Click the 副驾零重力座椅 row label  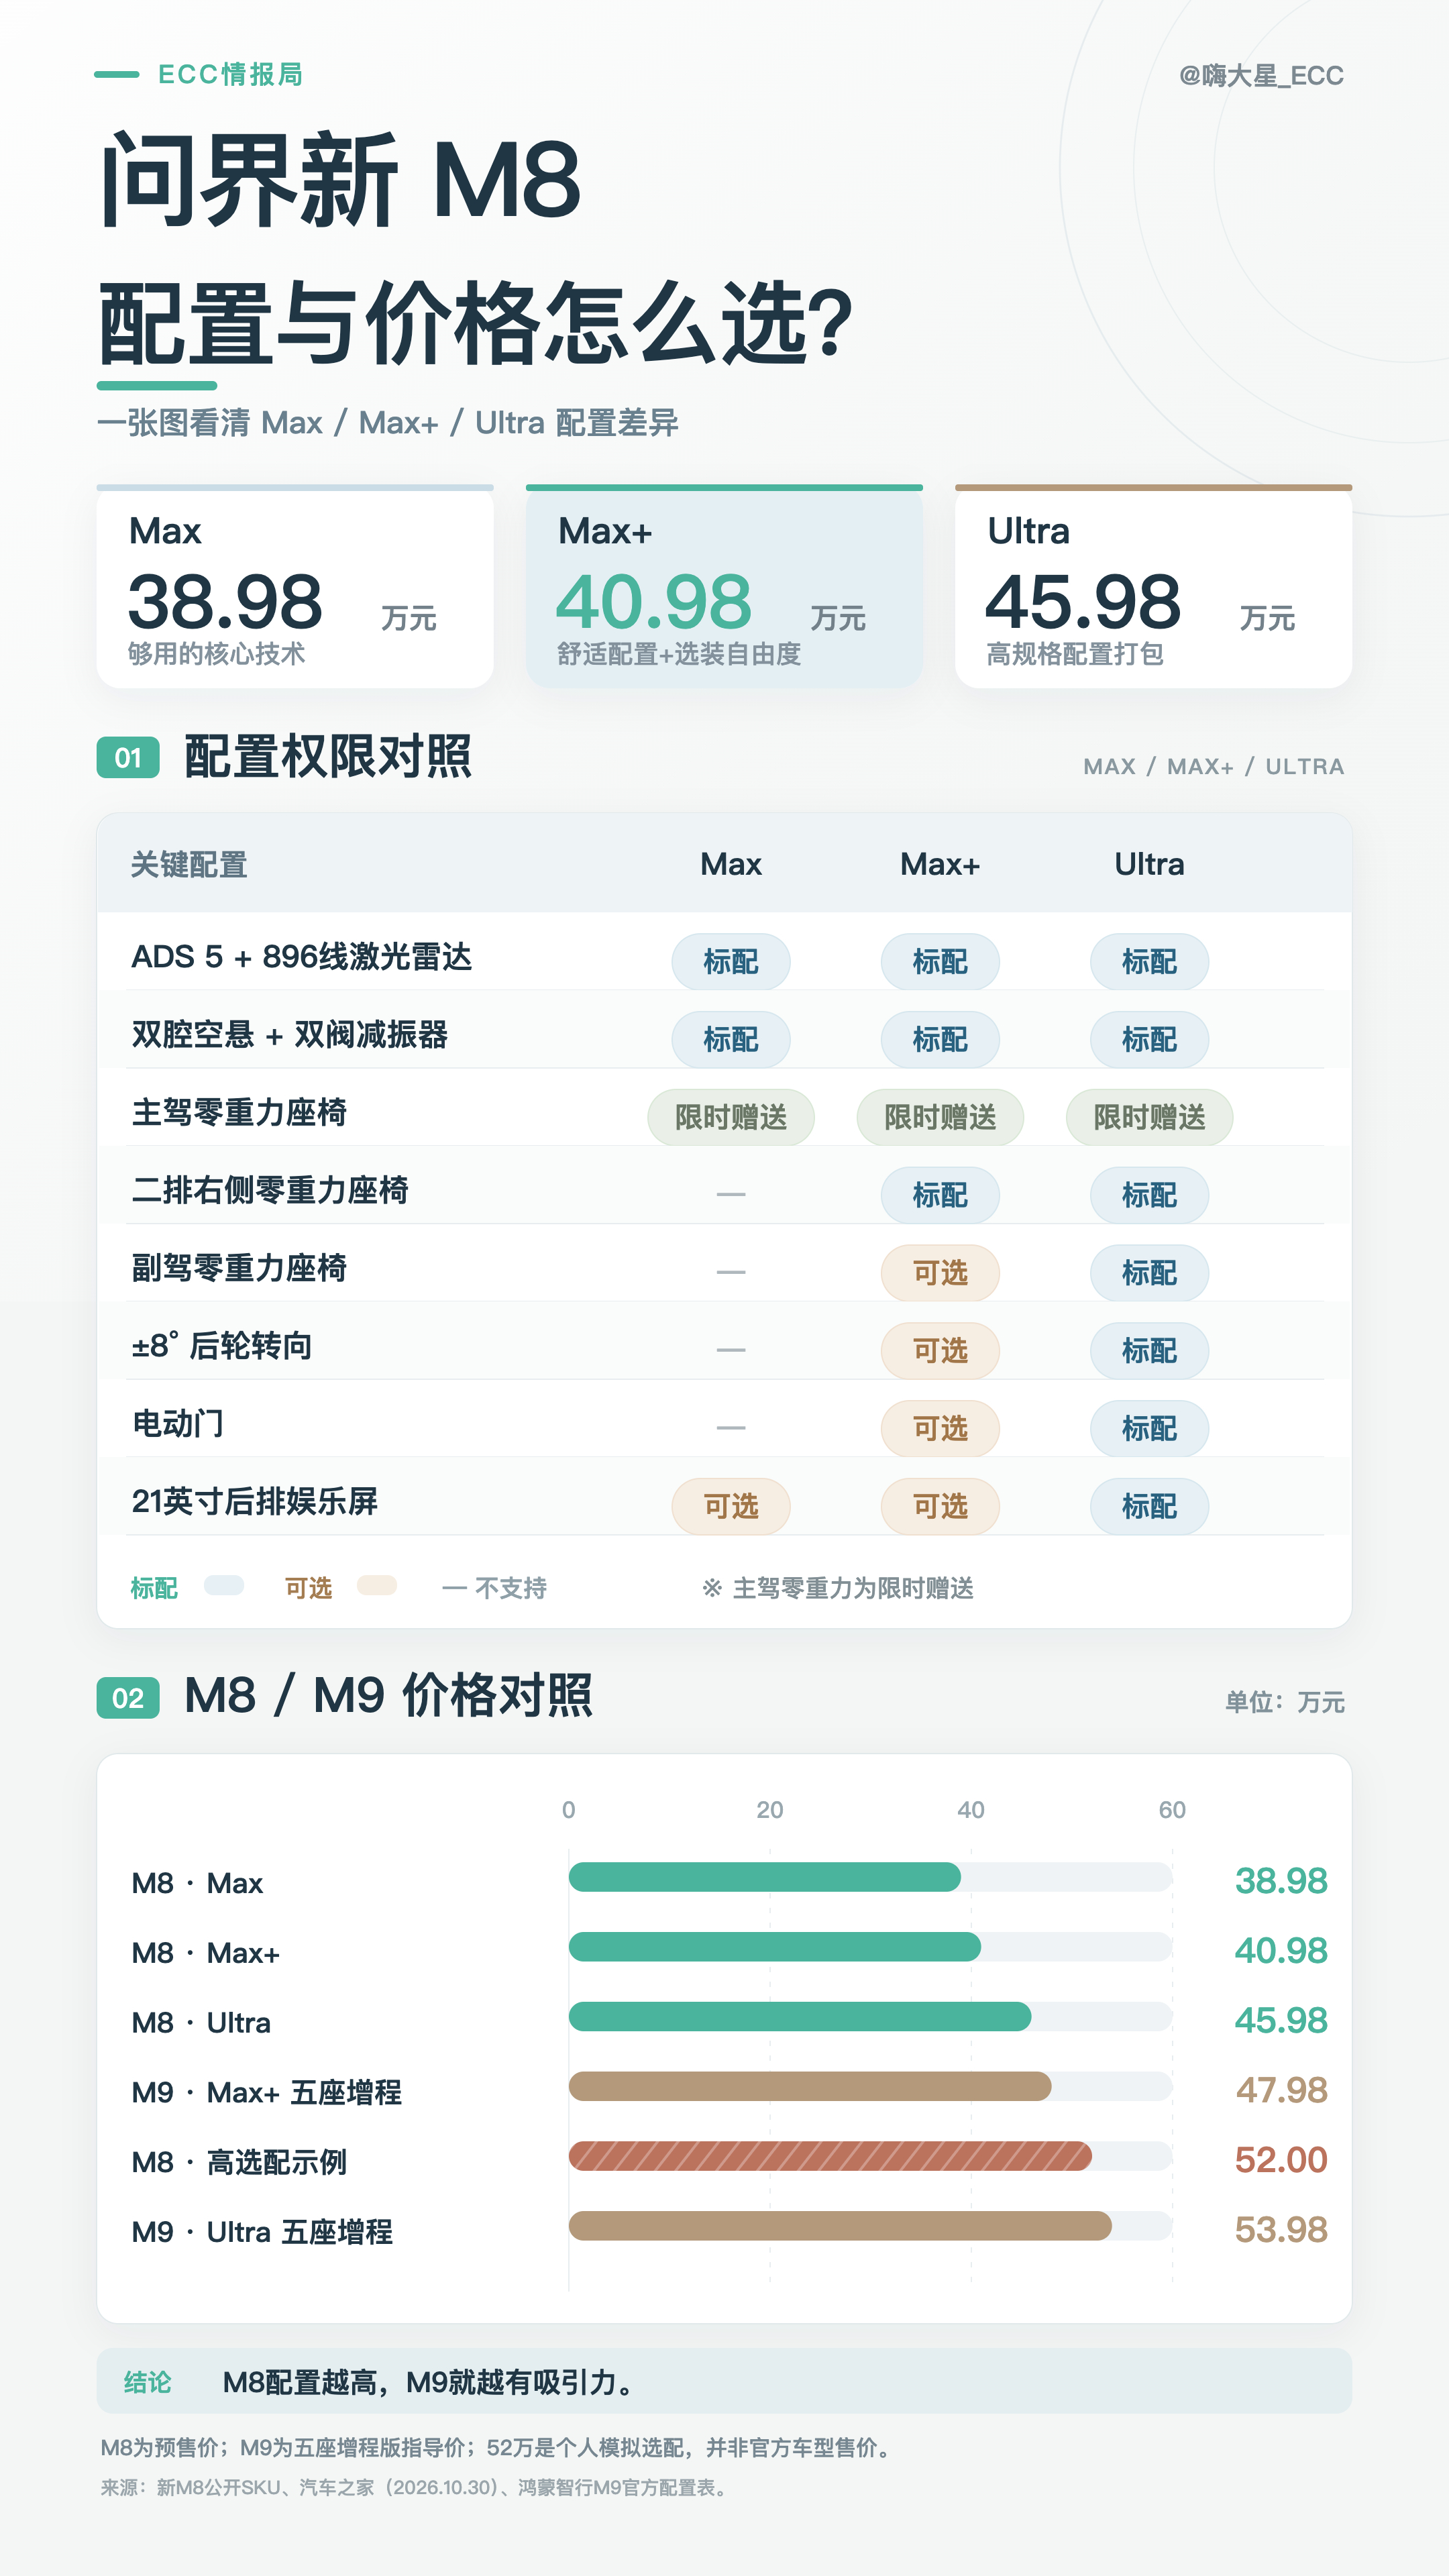pos(239,1269)
